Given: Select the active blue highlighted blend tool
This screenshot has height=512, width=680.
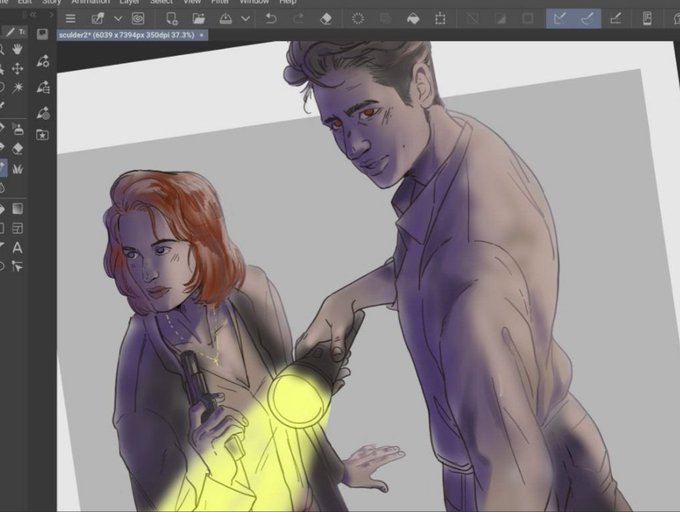Looking at the screenshot, I should pos(3,168).
